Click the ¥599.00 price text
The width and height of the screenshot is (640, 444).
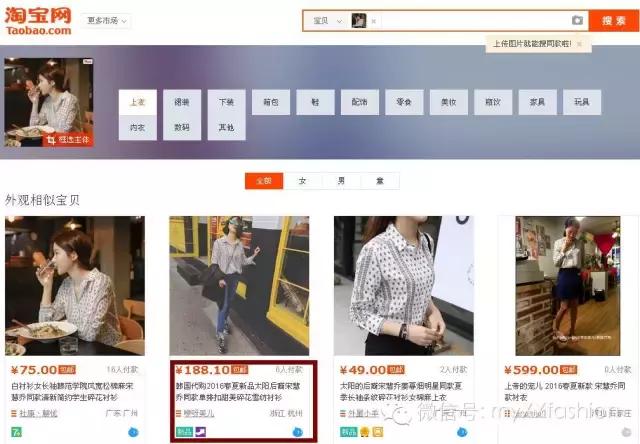(532, 370)
